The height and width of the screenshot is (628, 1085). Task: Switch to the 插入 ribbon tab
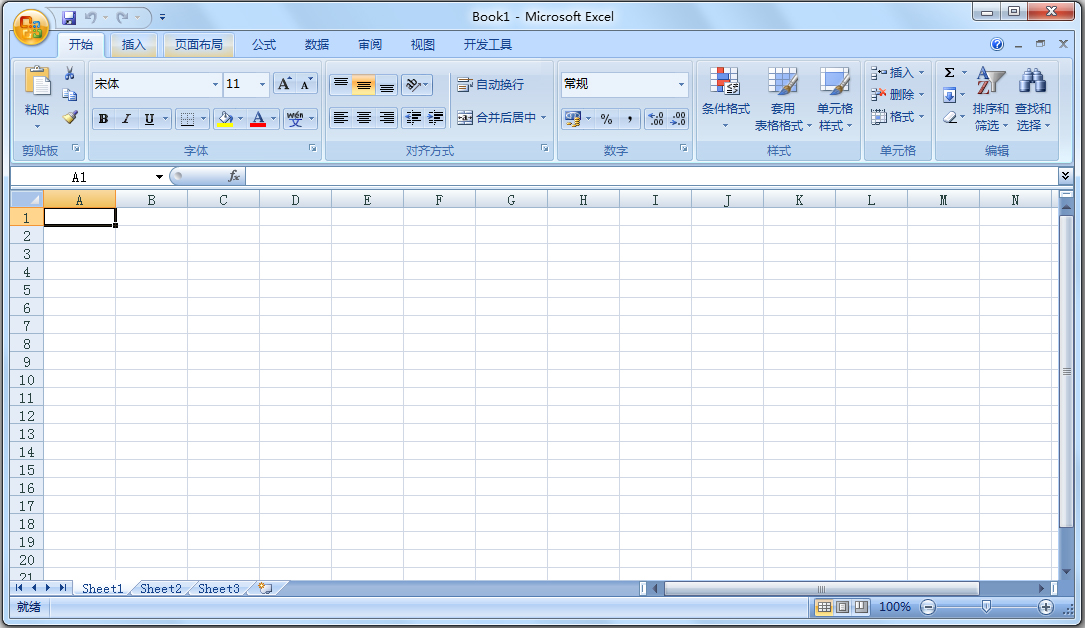point(134,44)
